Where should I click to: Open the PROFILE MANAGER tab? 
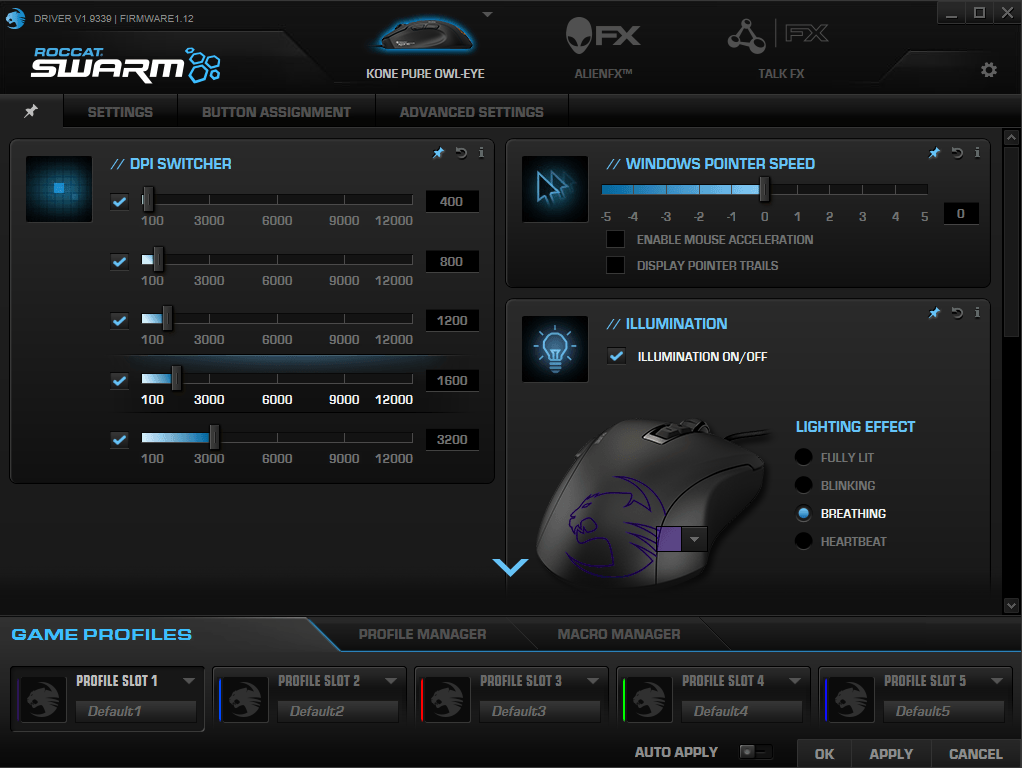tap(422, 634)
